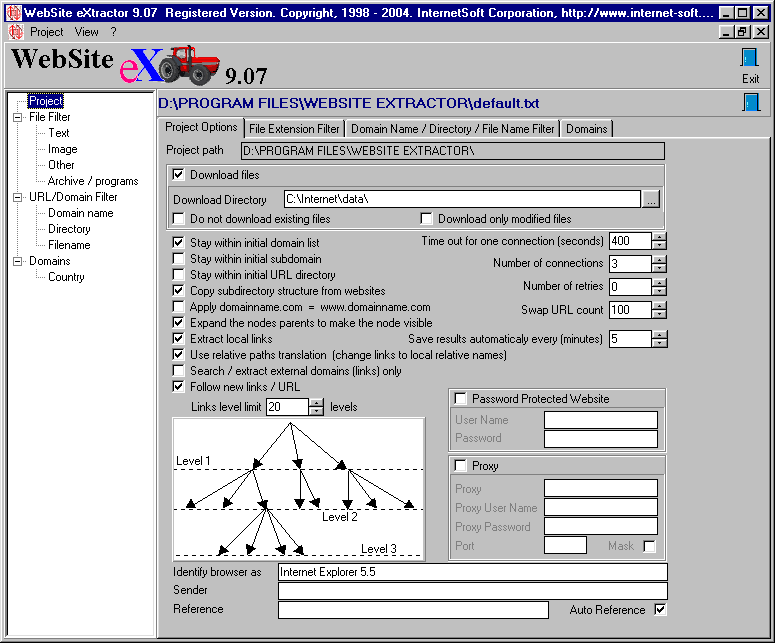Select Image under File Filter
775x643 pixels.
point(62,149)
